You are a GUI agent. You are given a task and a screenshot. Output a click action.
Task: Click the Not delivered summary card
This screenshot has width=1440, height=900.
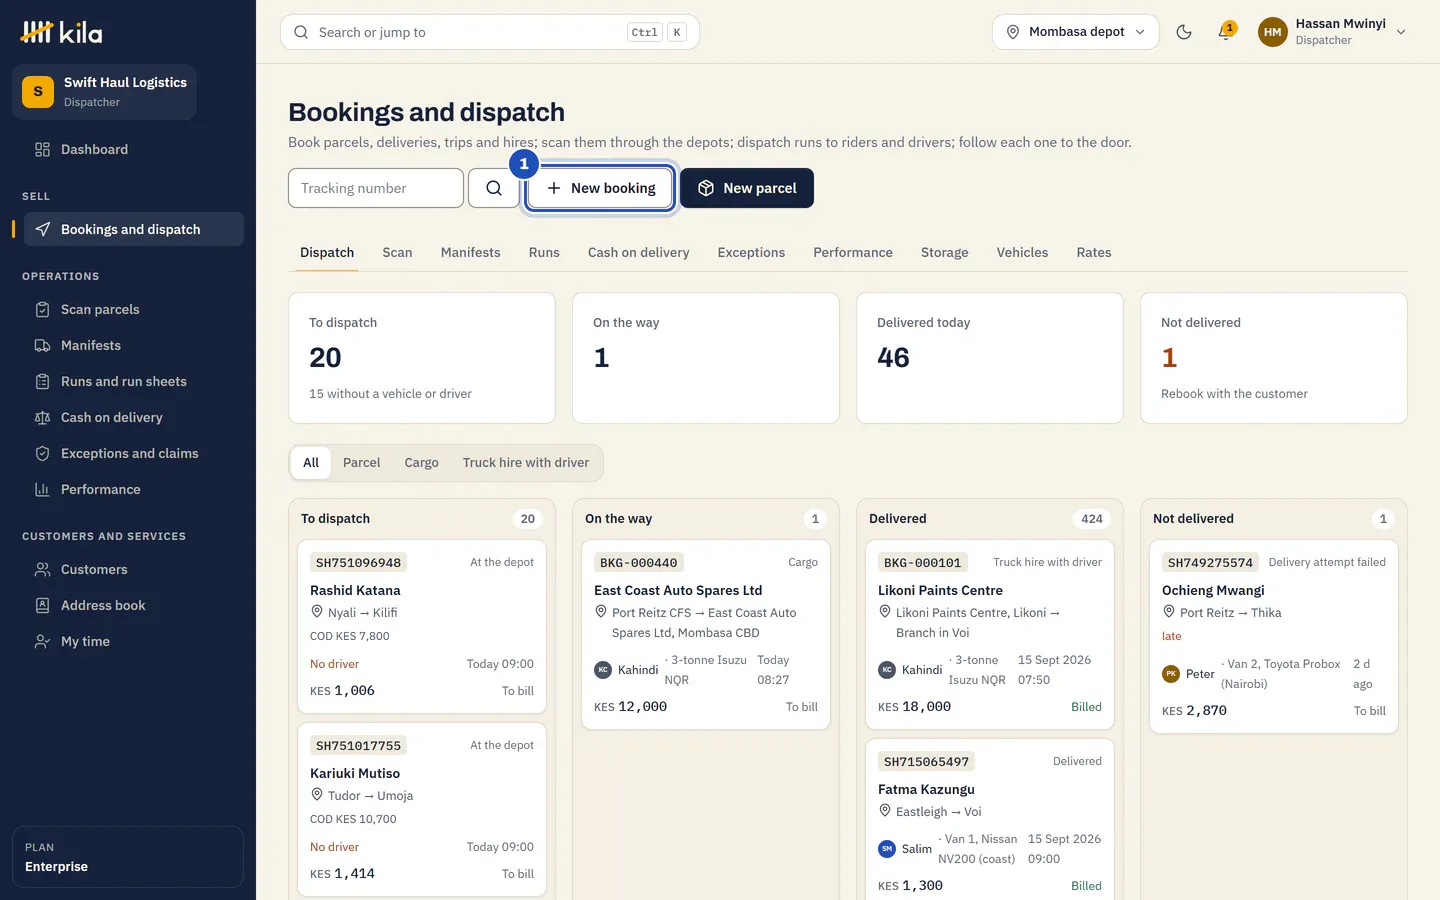[x=1274, y=358]
